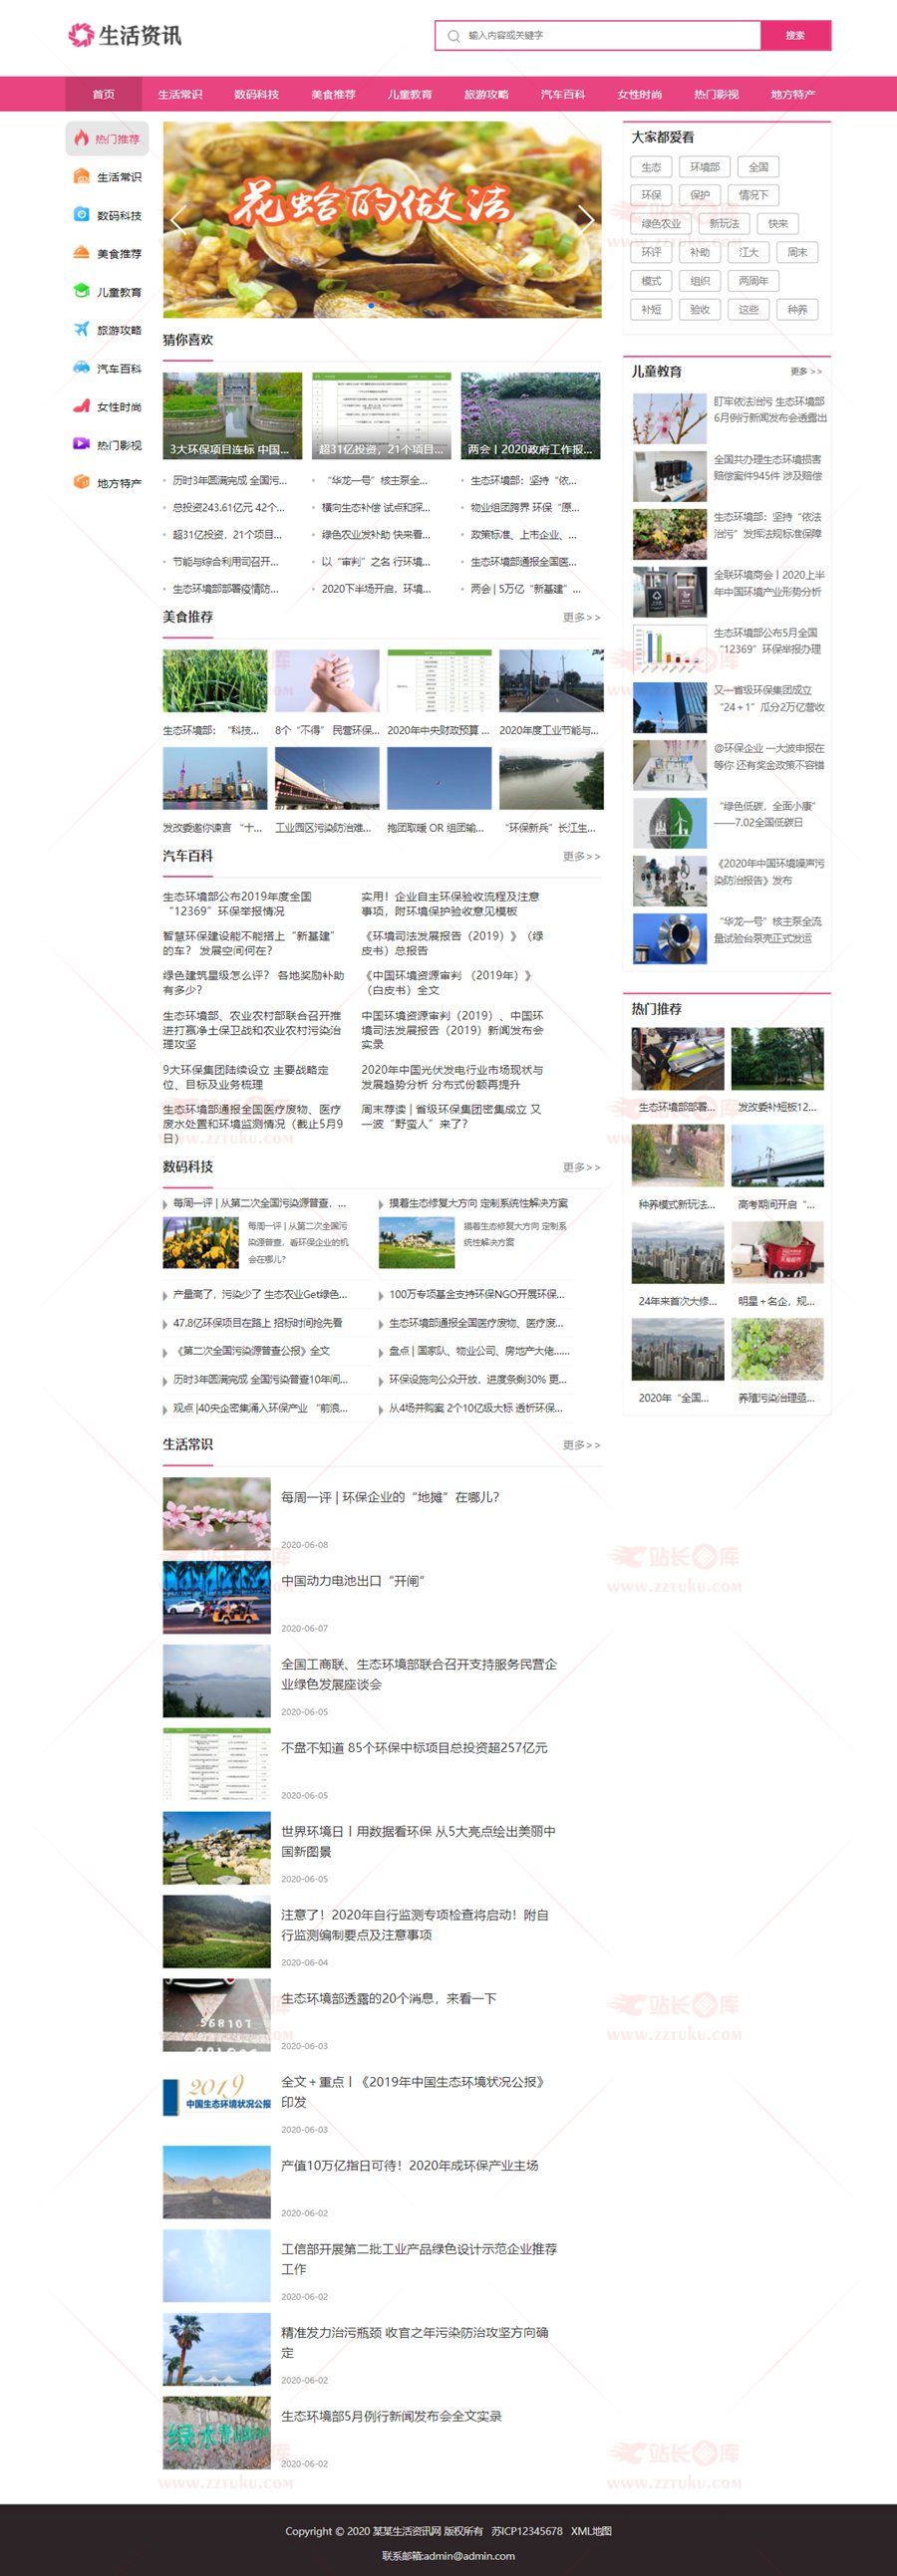The image size is (897, 2576).
Task: Go to next carousel slide arrow
Action: (586, 220)
